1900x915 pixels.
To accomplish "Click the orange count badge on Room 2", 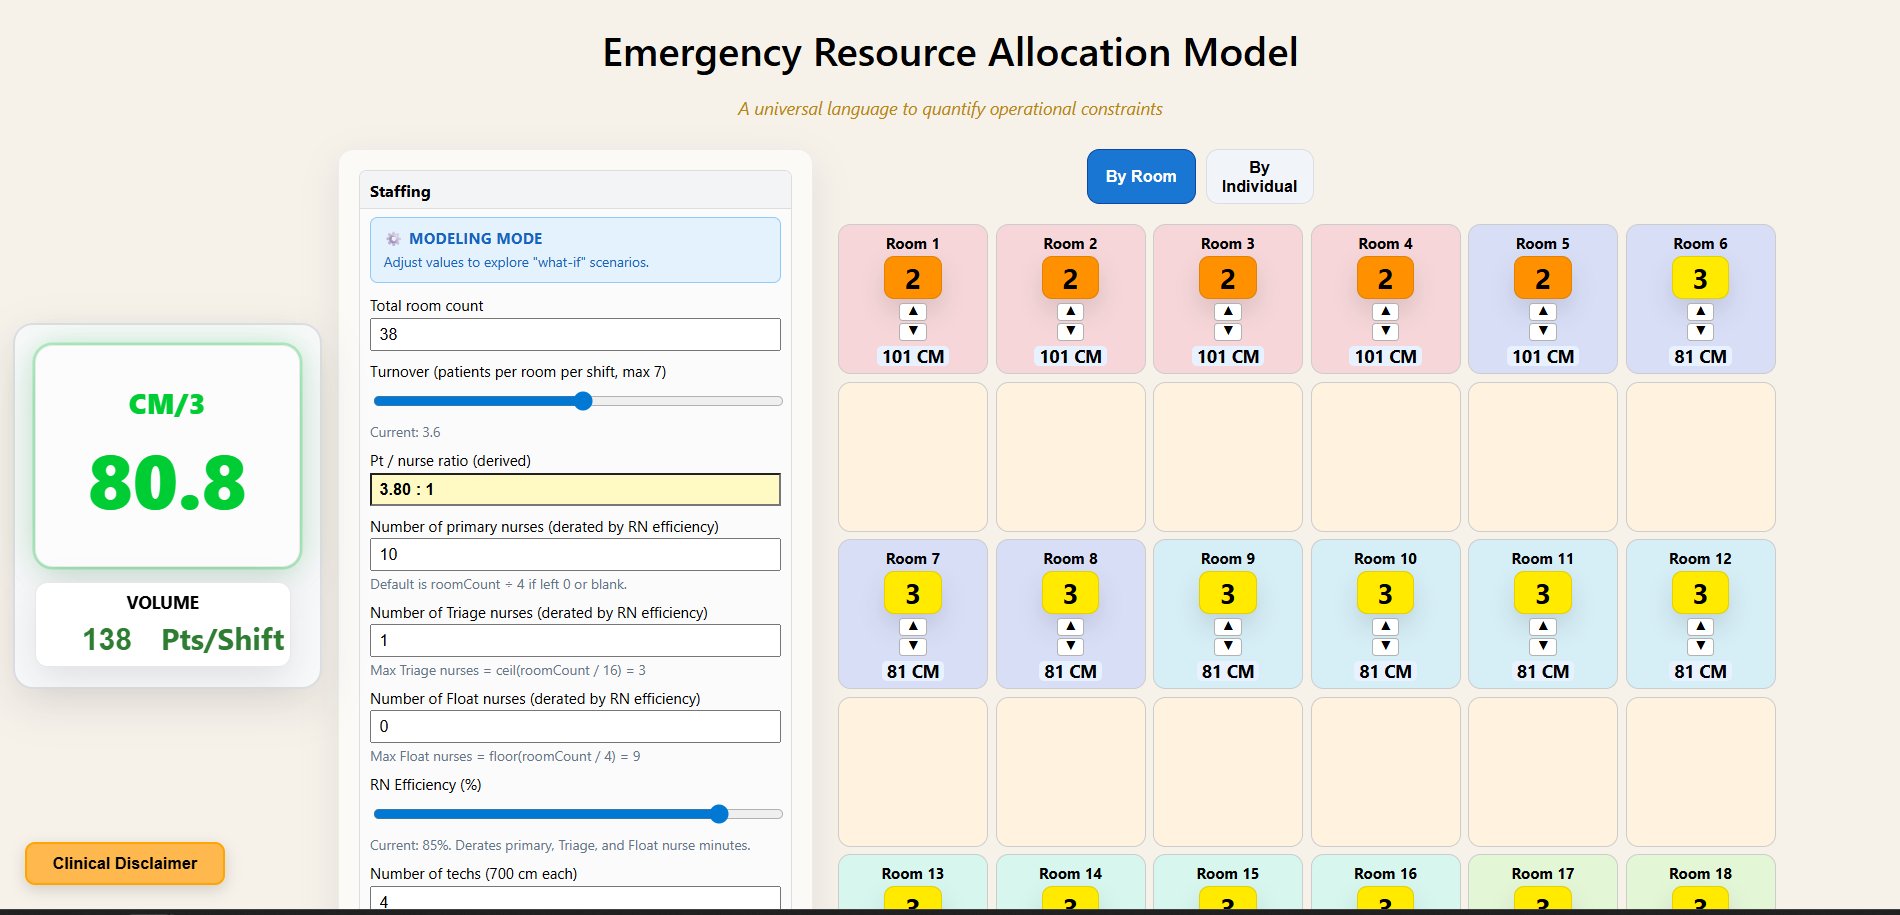I will (1070, 277).
